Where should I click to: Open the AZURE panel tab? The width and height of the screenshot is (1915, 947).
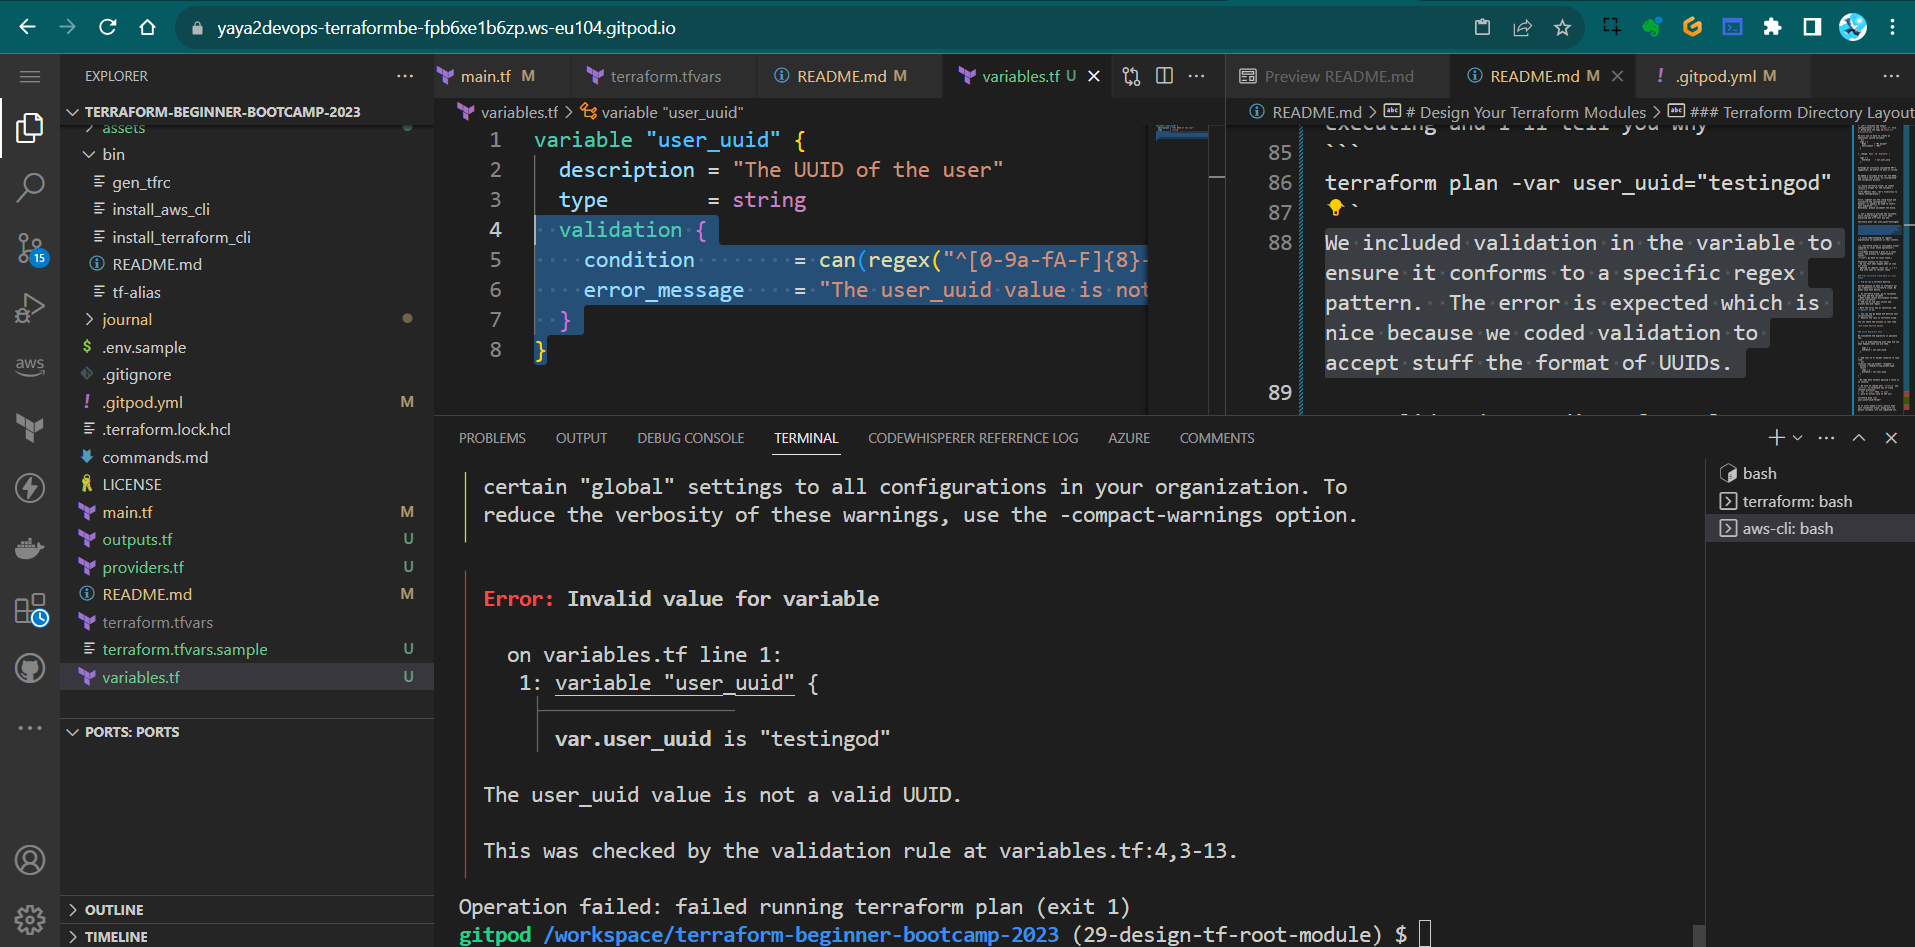click(x=1129, y=438)
